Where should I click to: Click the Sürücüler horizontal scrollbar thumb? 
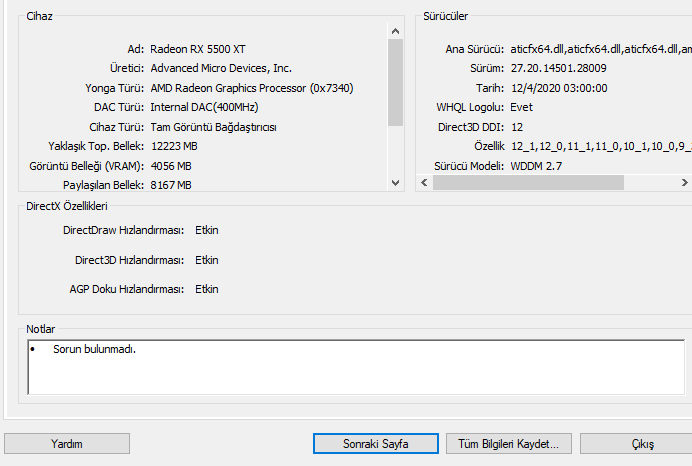[x=528, y=182]
